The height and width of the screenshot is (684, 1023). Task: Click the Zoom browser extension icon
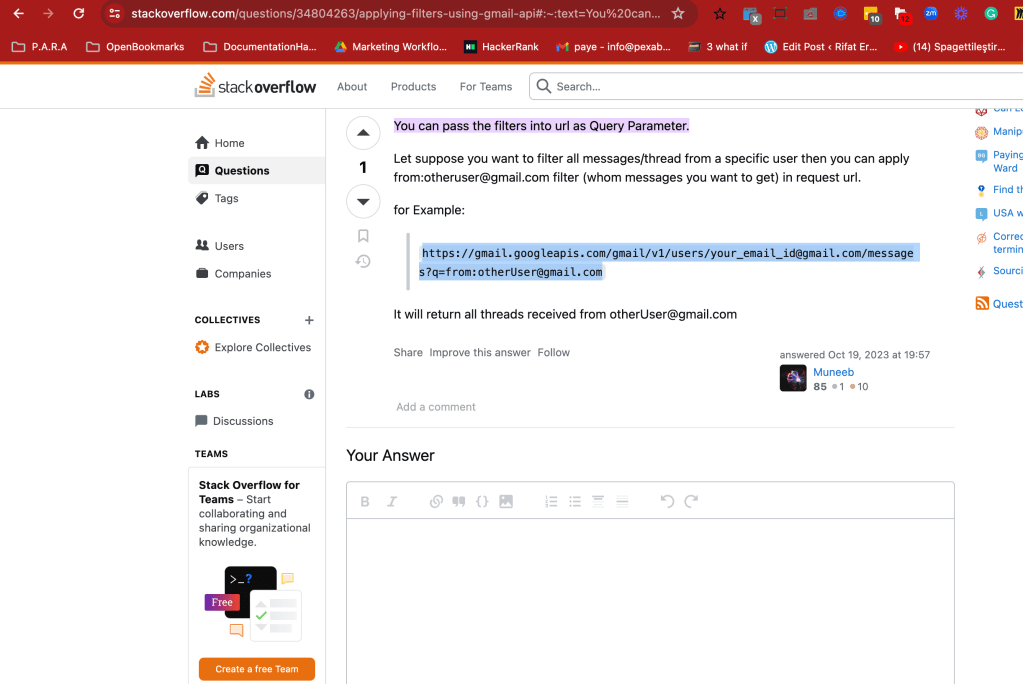(931, 13)
